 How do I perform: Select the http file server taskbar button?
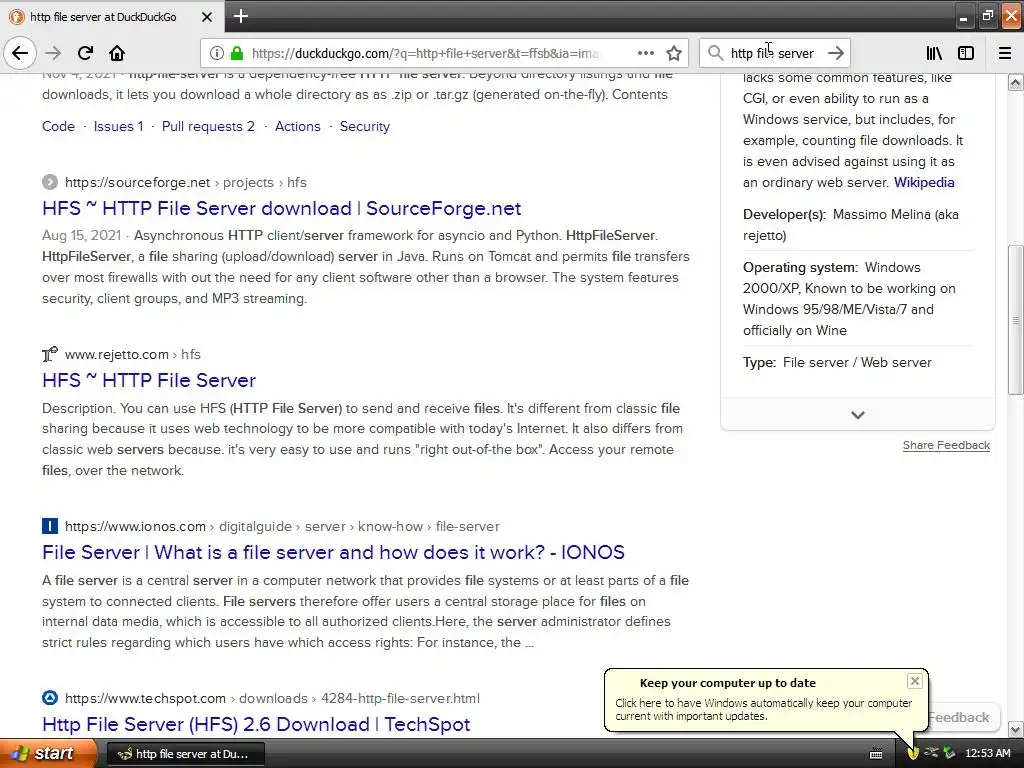[x=185, y=754]
